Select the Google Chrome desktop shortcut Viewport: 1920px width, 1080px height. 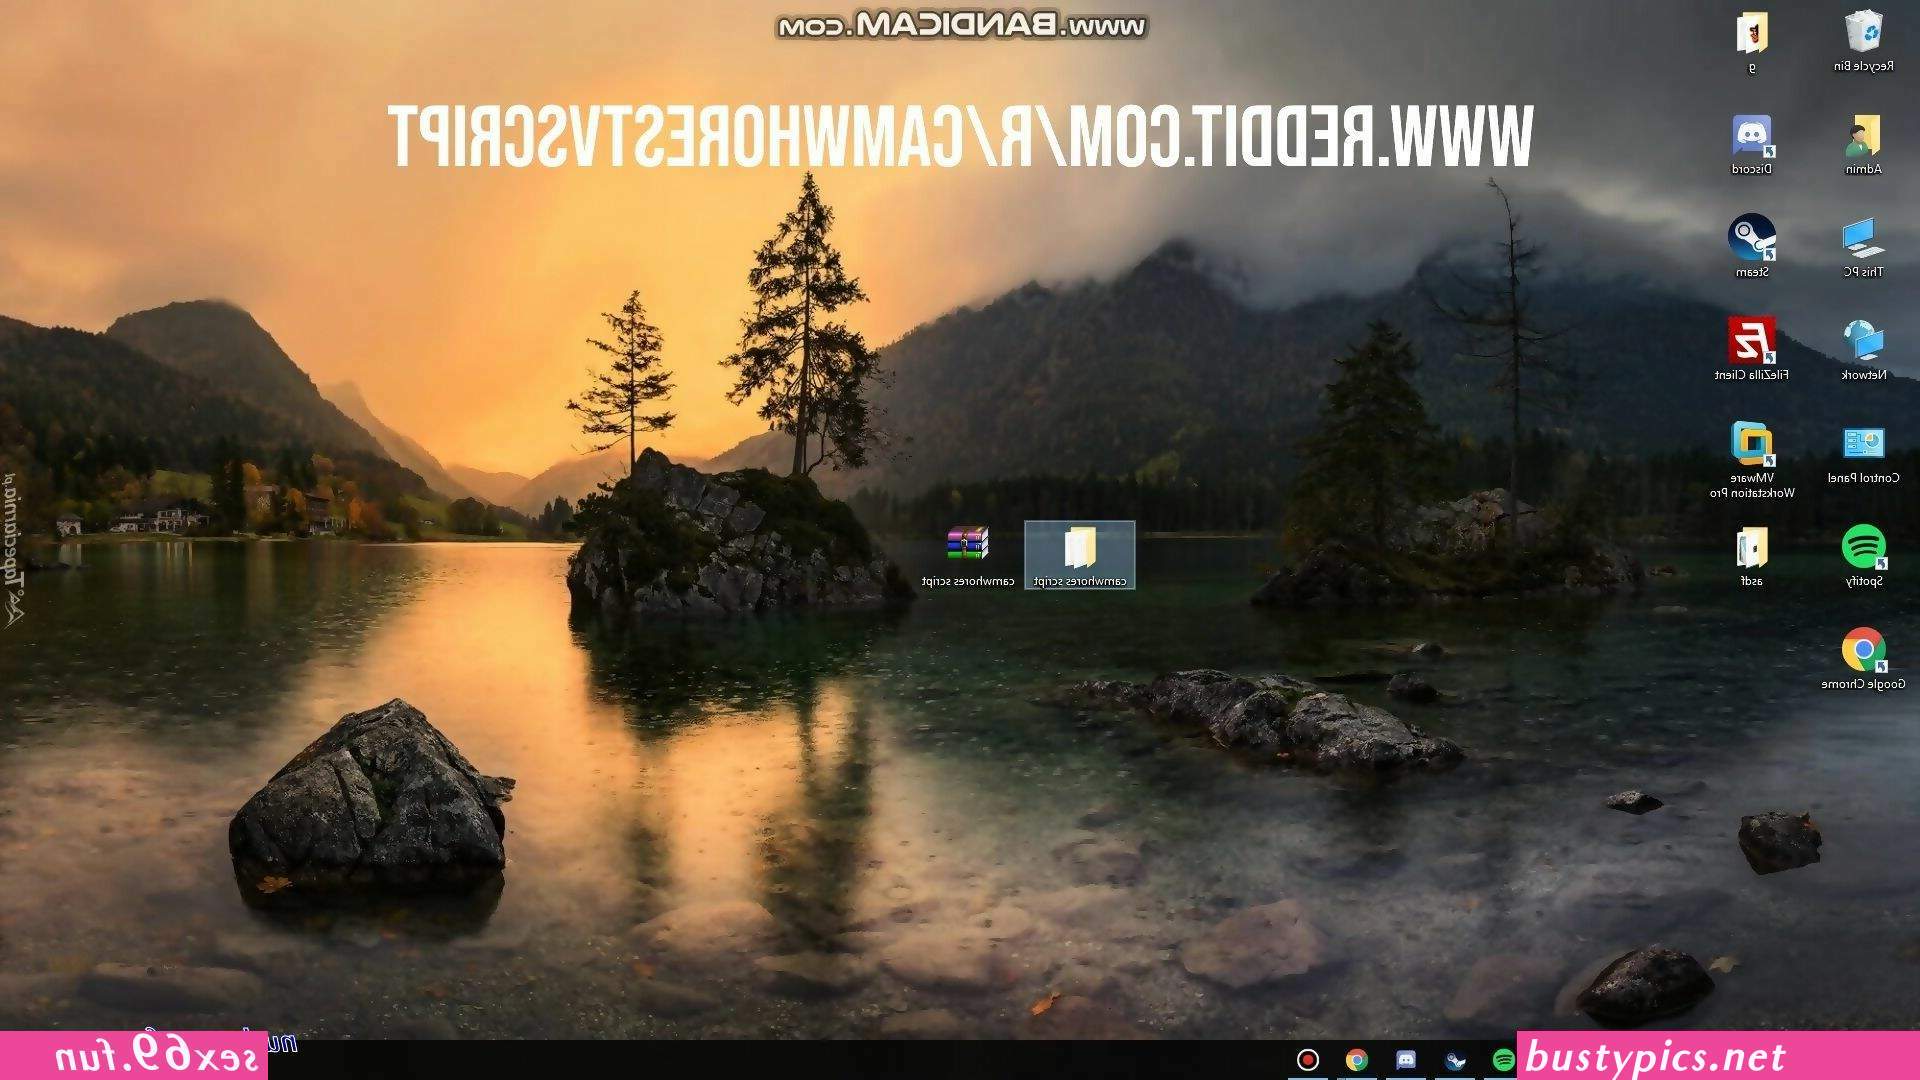tap(1863, 659)
